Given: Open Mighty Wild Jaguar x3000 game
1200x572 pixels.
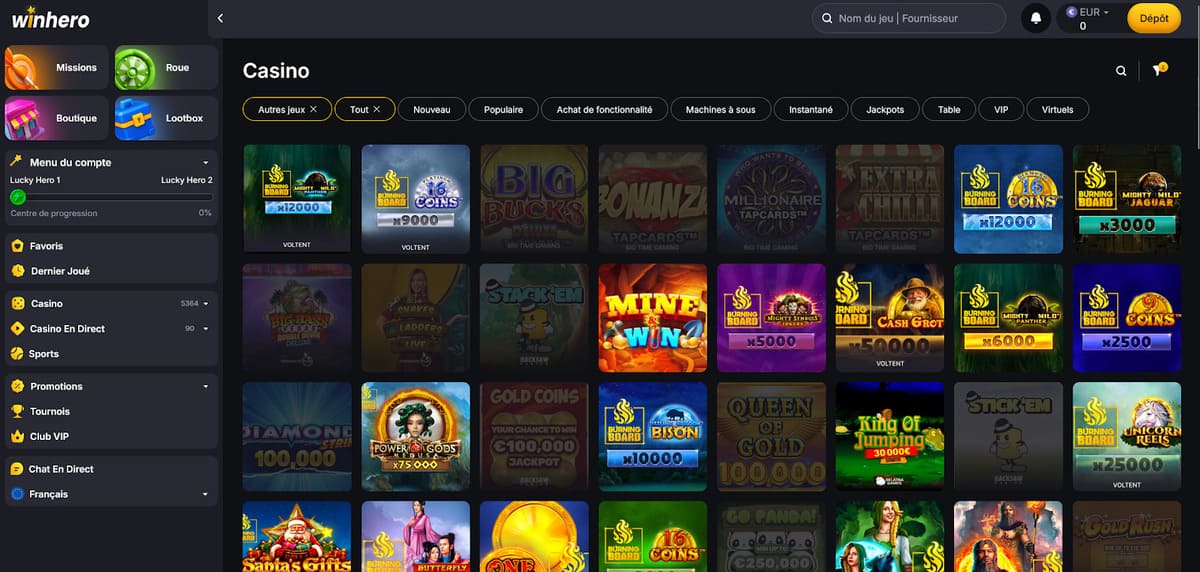Looking at the screenshot, I should [1126, 198].
